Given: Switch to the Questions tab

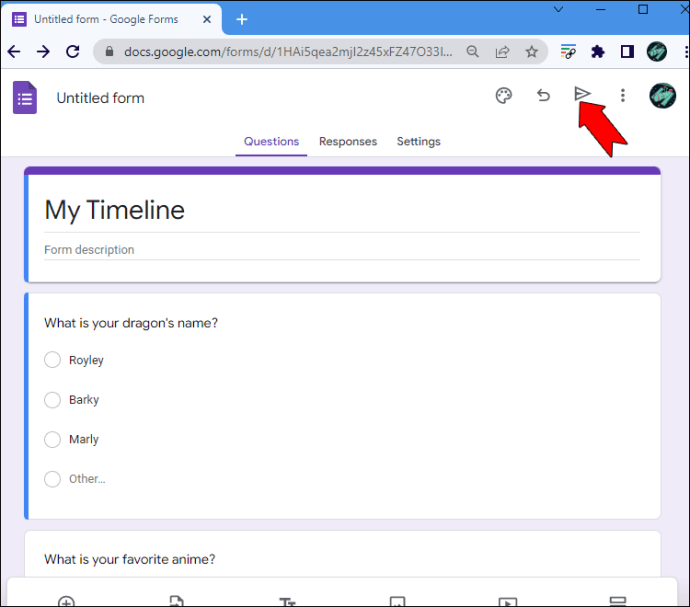Looking at the screenshot, I should tap(272, 141).
